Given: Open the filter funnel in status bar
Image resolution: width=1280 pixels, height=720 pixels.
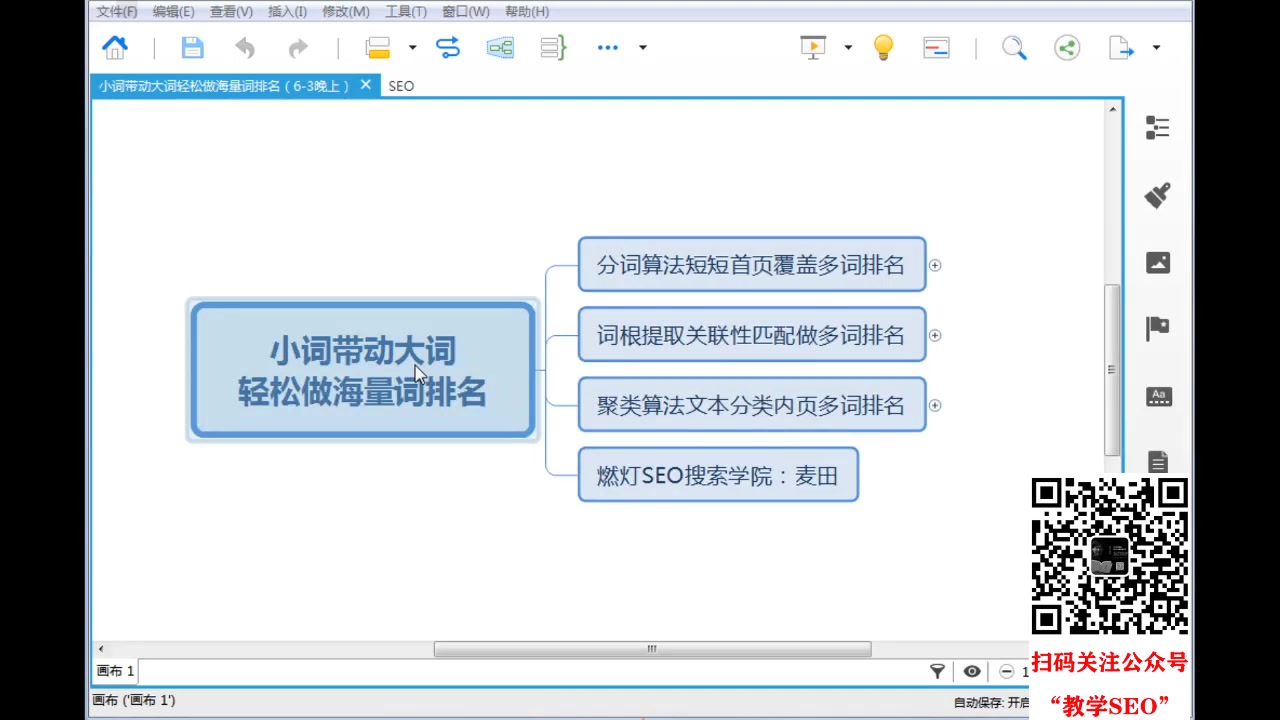Looking at the screenshot, I should coord(937,671).
